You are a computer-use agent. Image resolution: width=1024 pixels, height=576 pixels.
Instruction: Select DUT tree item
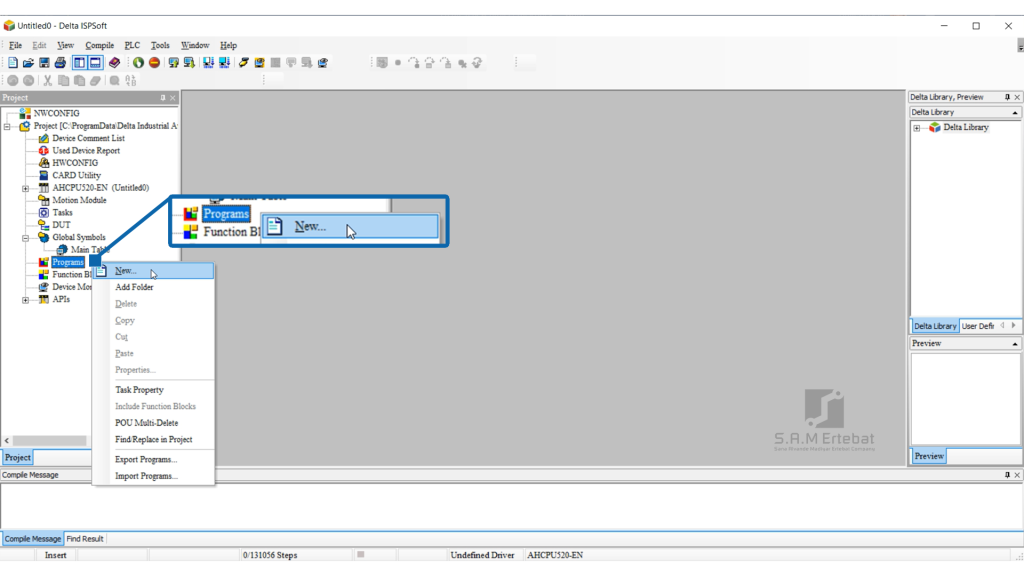click(61, 225)
